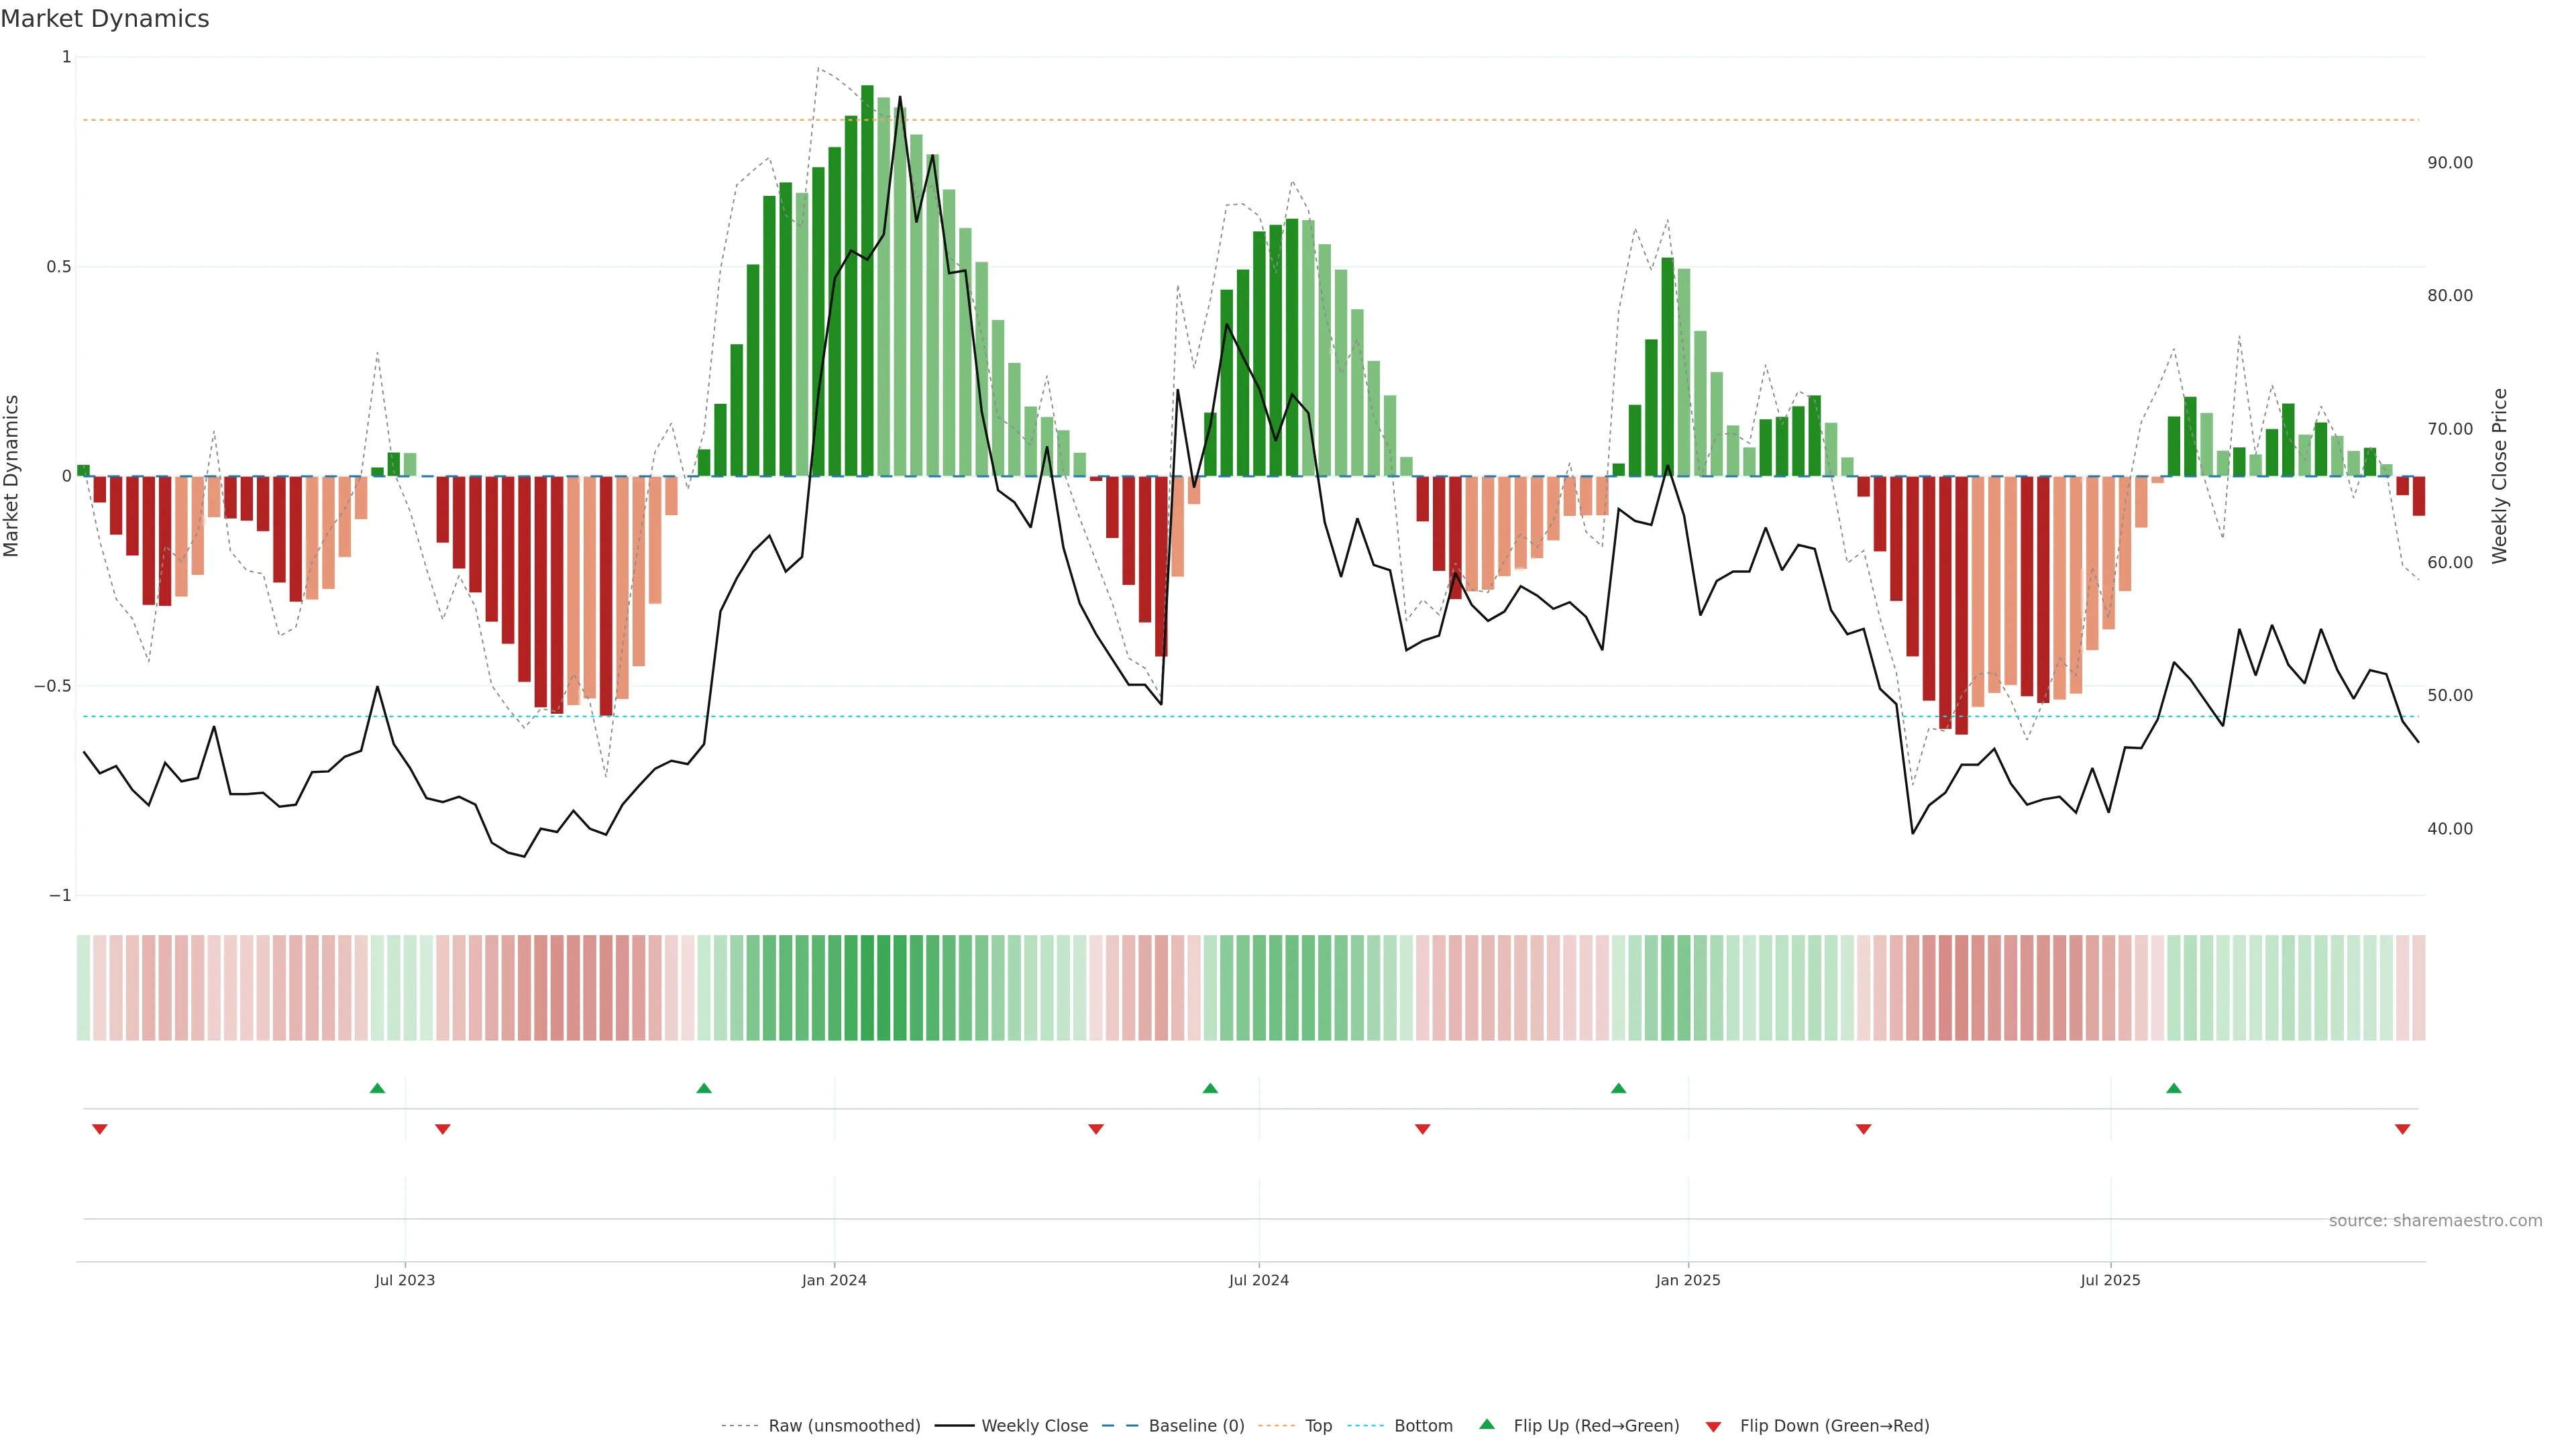Click the flip-up triangle before Jan 2025
Image resolution: width=2576 pixels, height=1449 pixels.
tap(1618, 1088)
